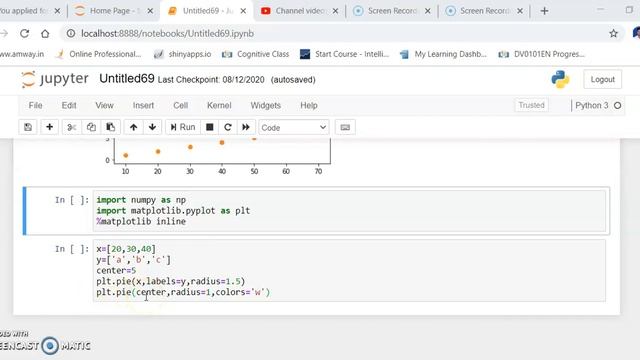Open the View menu
640x360 pixels.
(104, 105)
